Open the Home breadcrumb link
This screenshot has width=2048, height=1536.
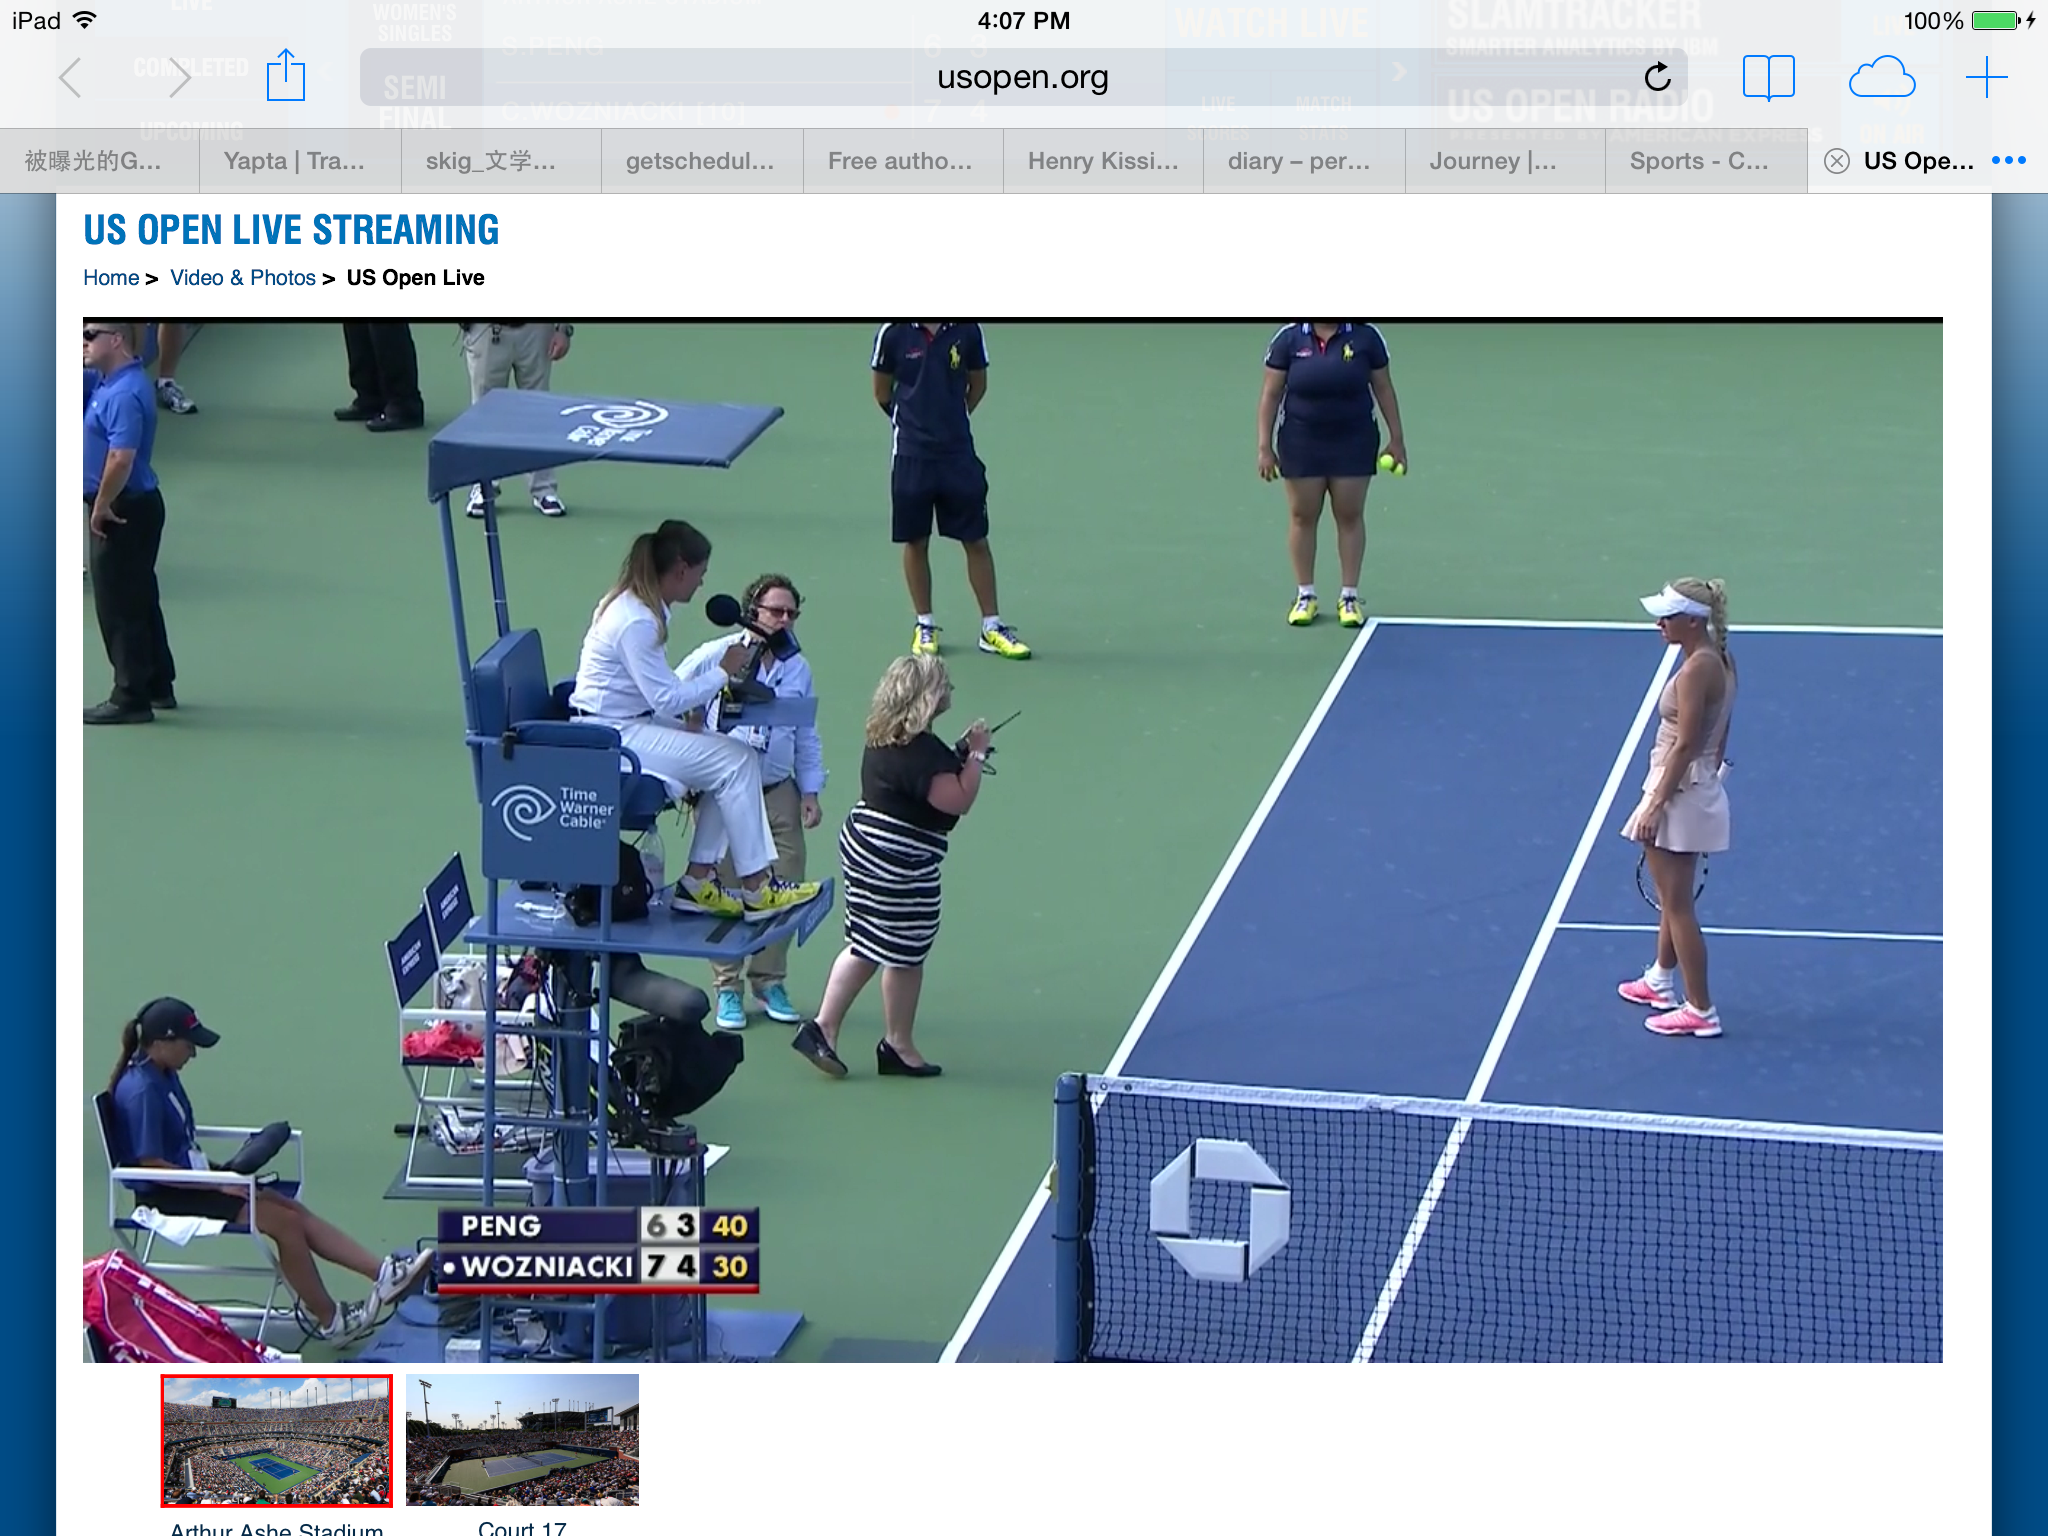tap(111, 278)
